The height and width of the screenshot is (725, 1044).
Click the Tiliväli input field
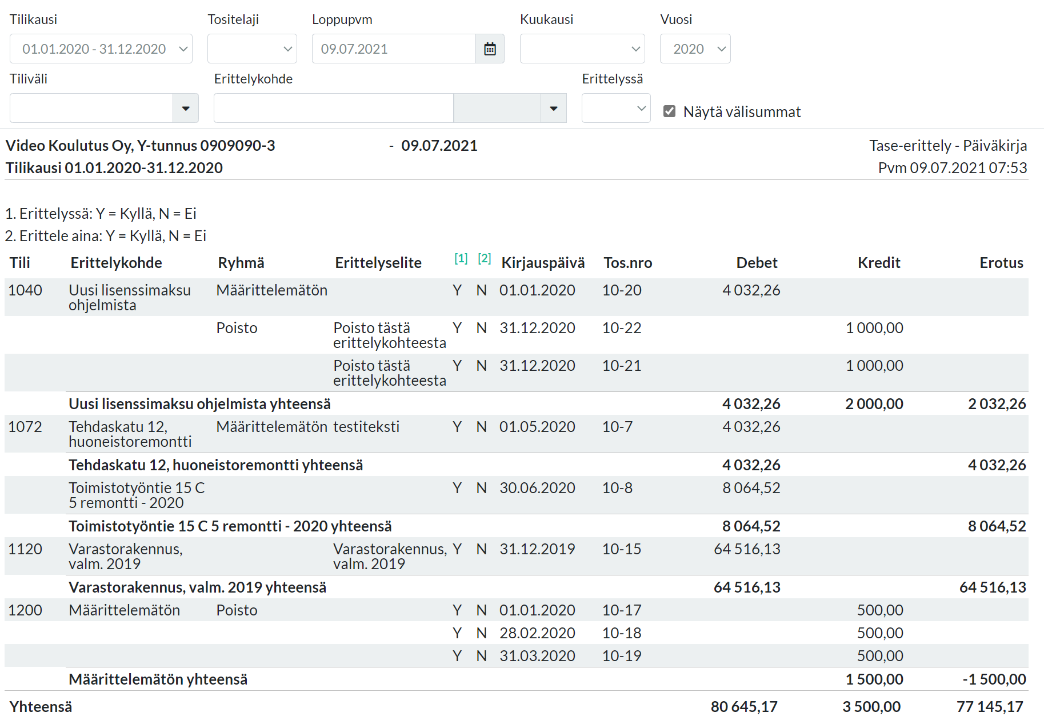click(91, 108)
